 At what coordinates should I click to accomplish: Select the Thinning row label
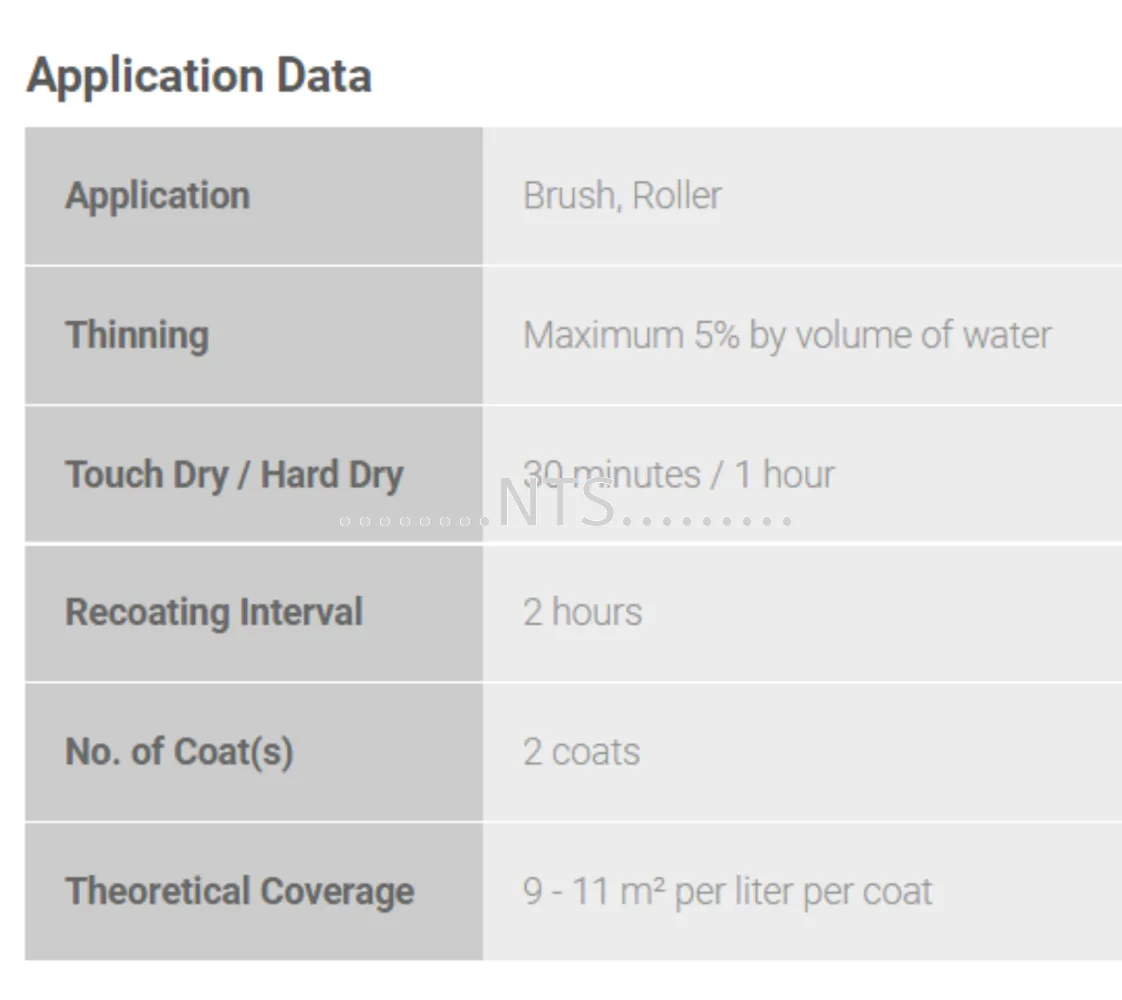coord(137,335)
